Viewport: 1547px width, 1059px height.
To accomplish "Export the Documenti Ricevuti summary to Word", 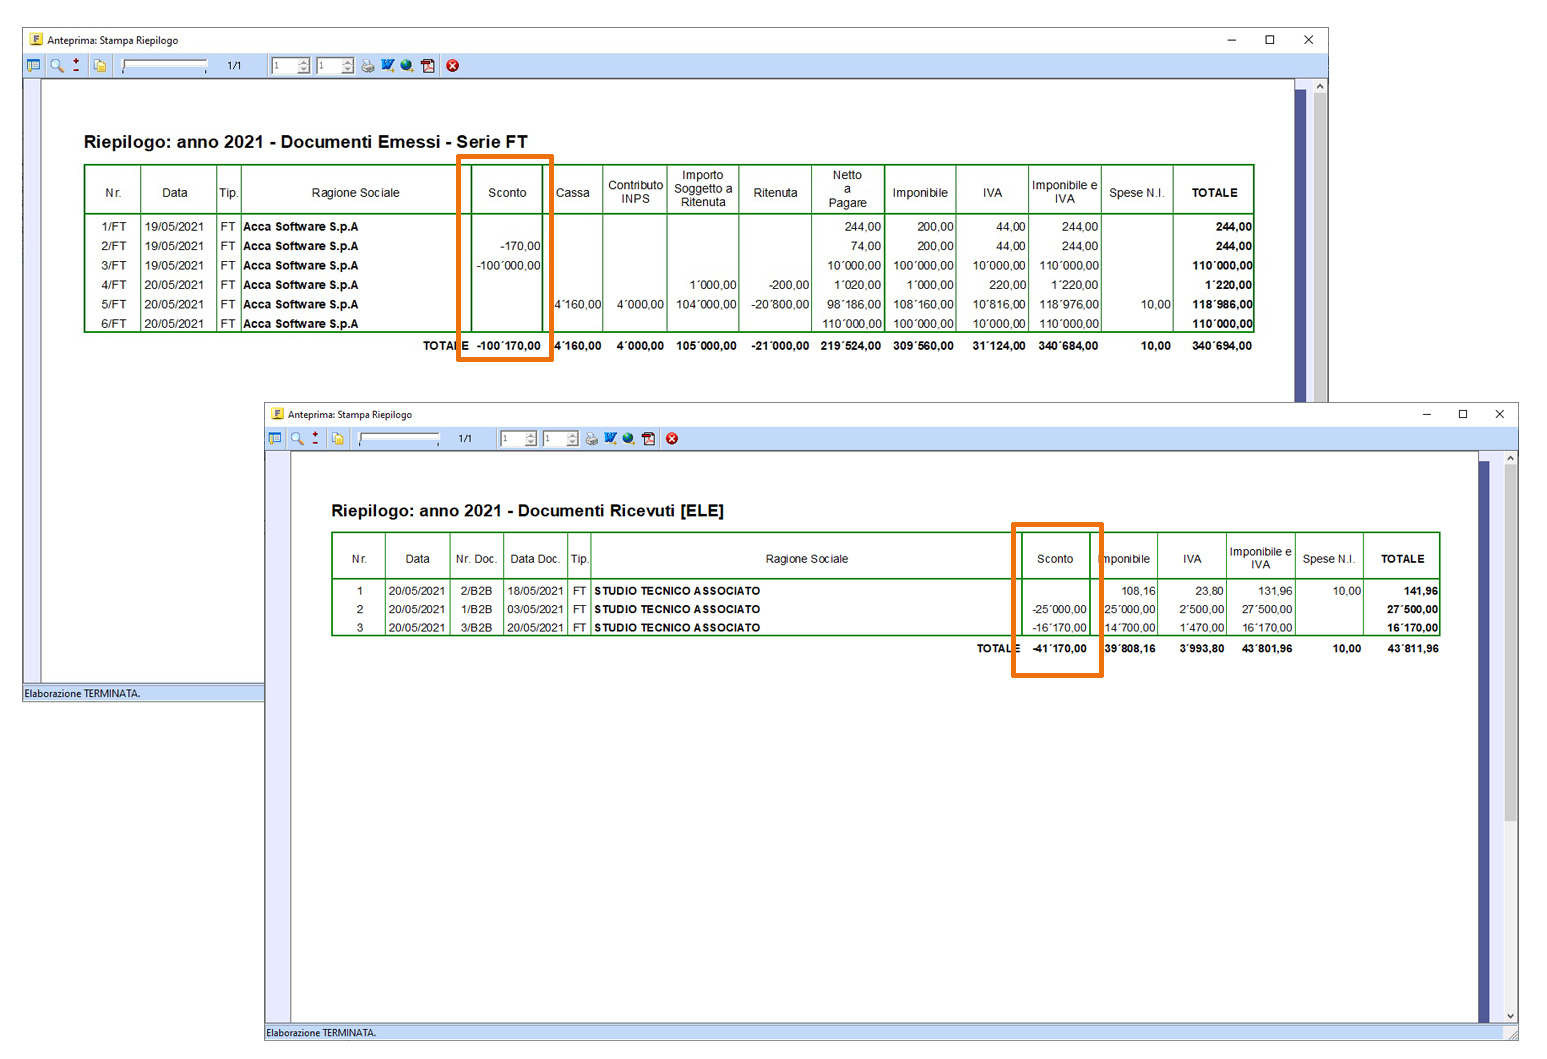I will click(611, 439).
